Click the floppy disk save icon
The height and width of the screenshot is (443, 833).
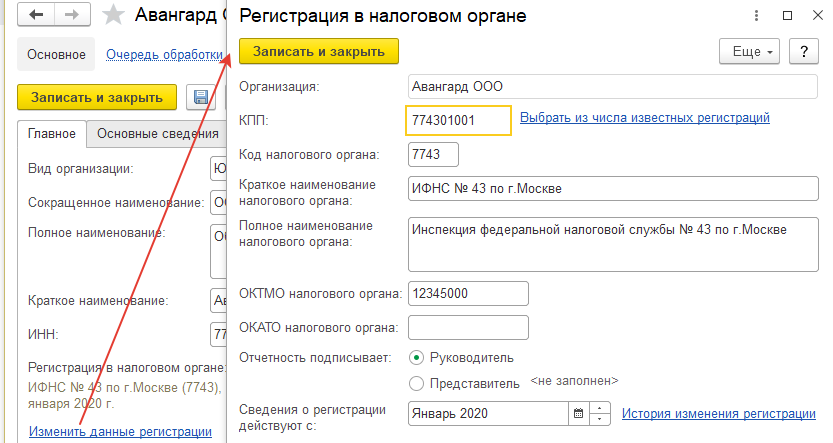pos(201,97)
